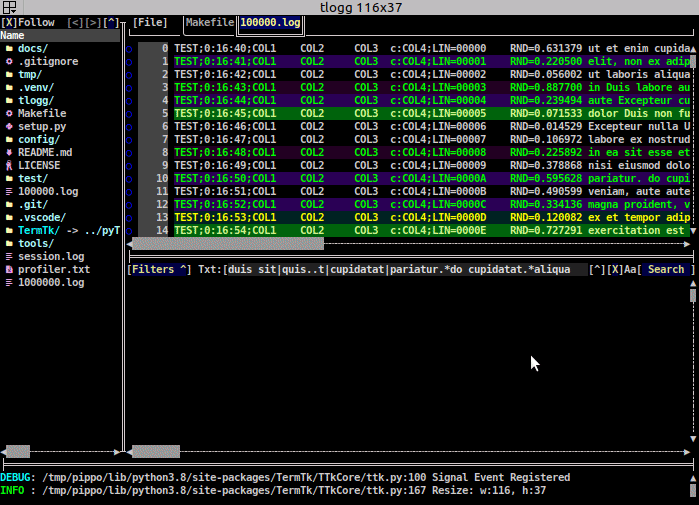699x505 pixels.
Task: Toggle the case-sensitive Aa checkbox
Action: (614, 269)
